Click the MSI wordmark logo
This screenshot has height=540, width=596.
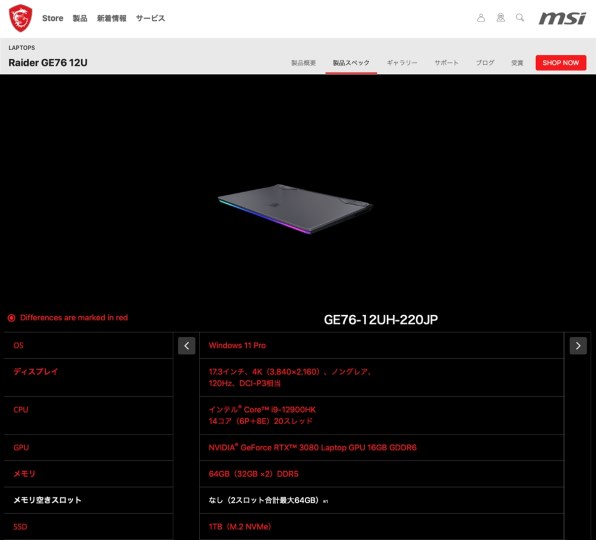[562, 18]
